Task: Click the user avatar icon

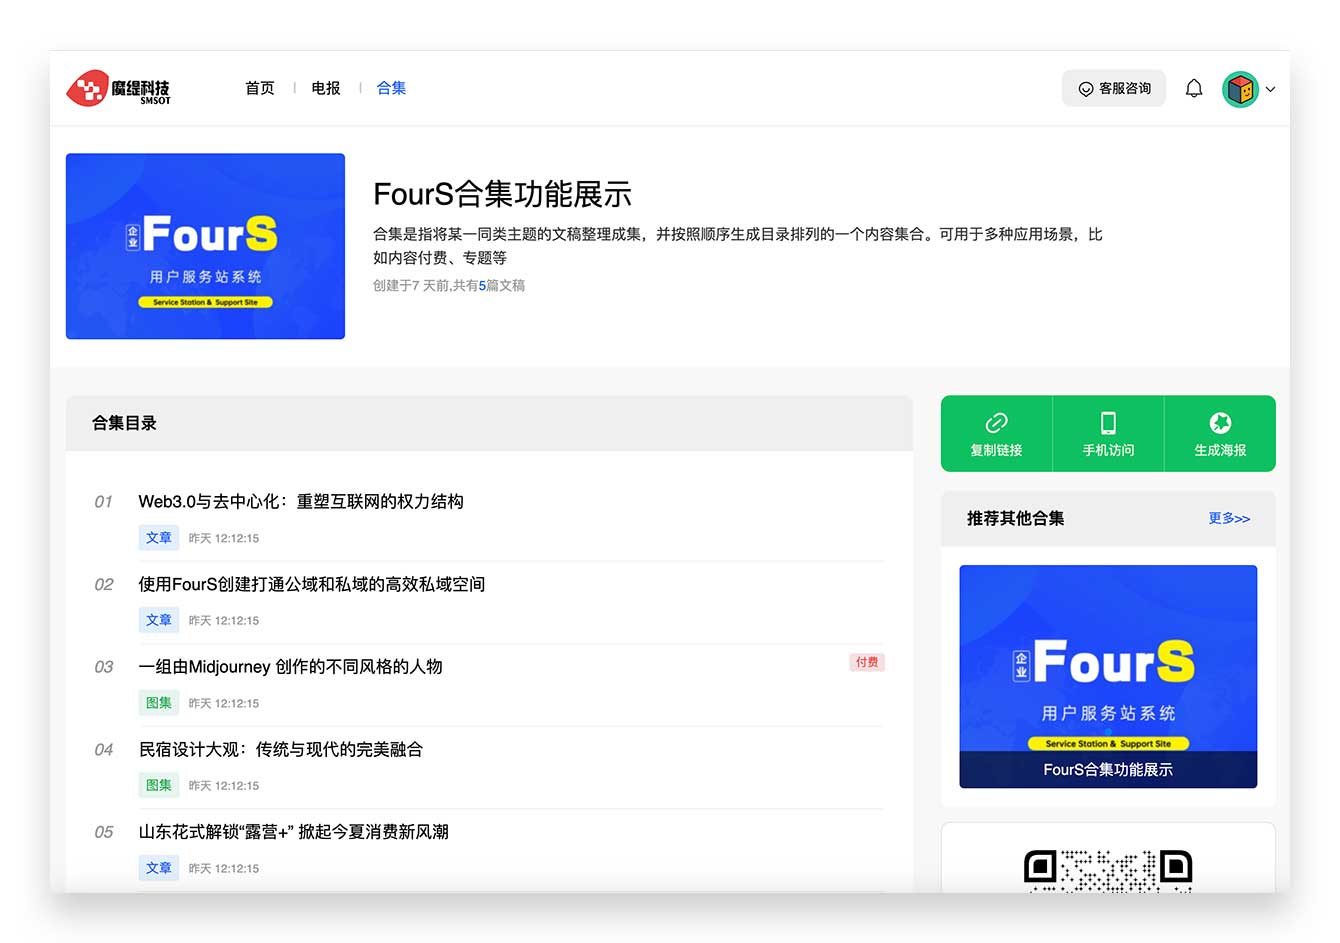Action: click(x=1240, y=89)
